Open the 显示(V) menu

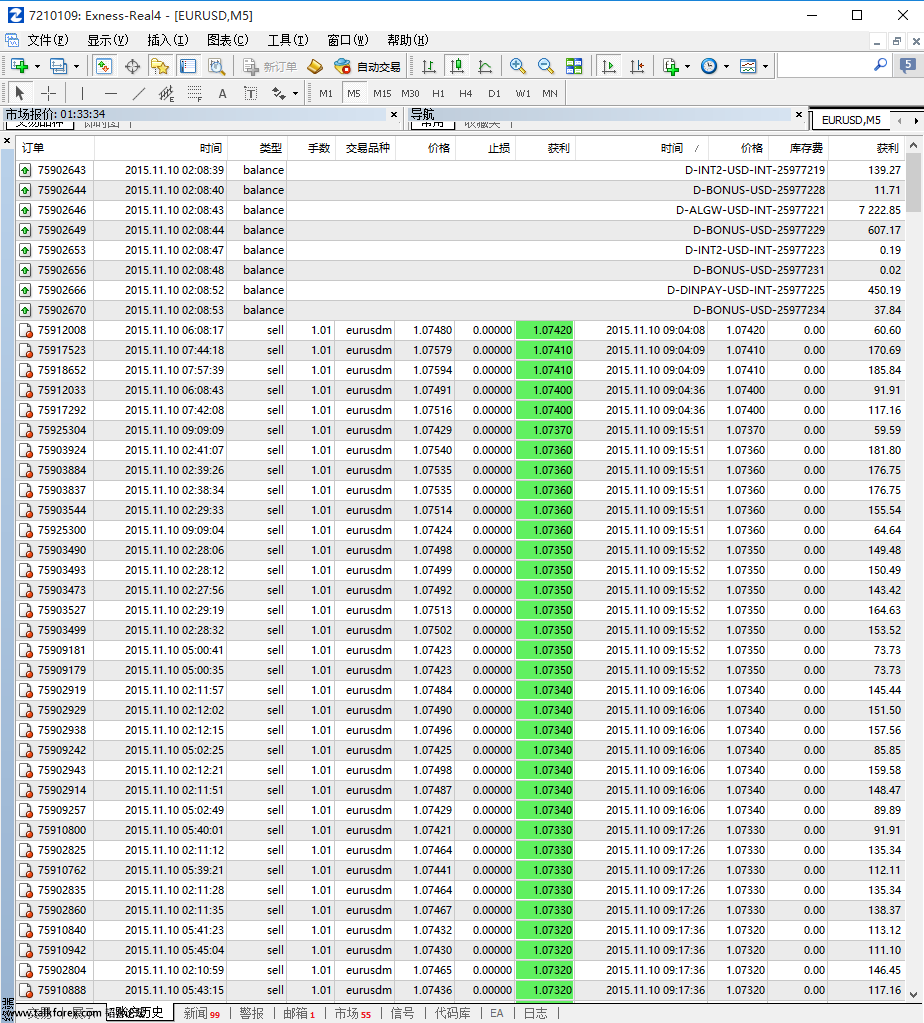tap(108, 40)
